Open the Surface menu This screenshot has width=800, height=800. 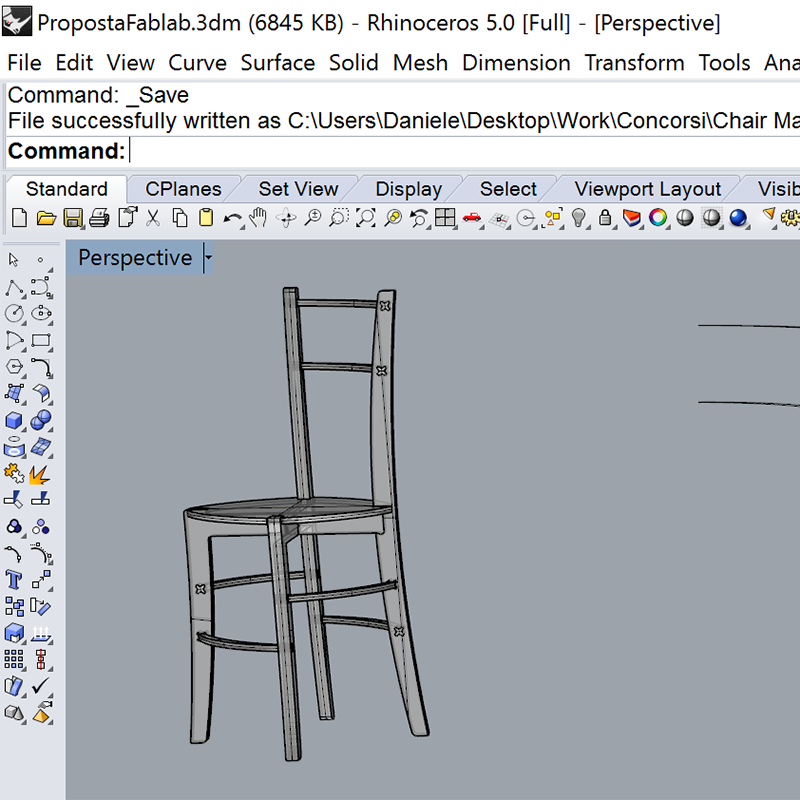[278, 63]
